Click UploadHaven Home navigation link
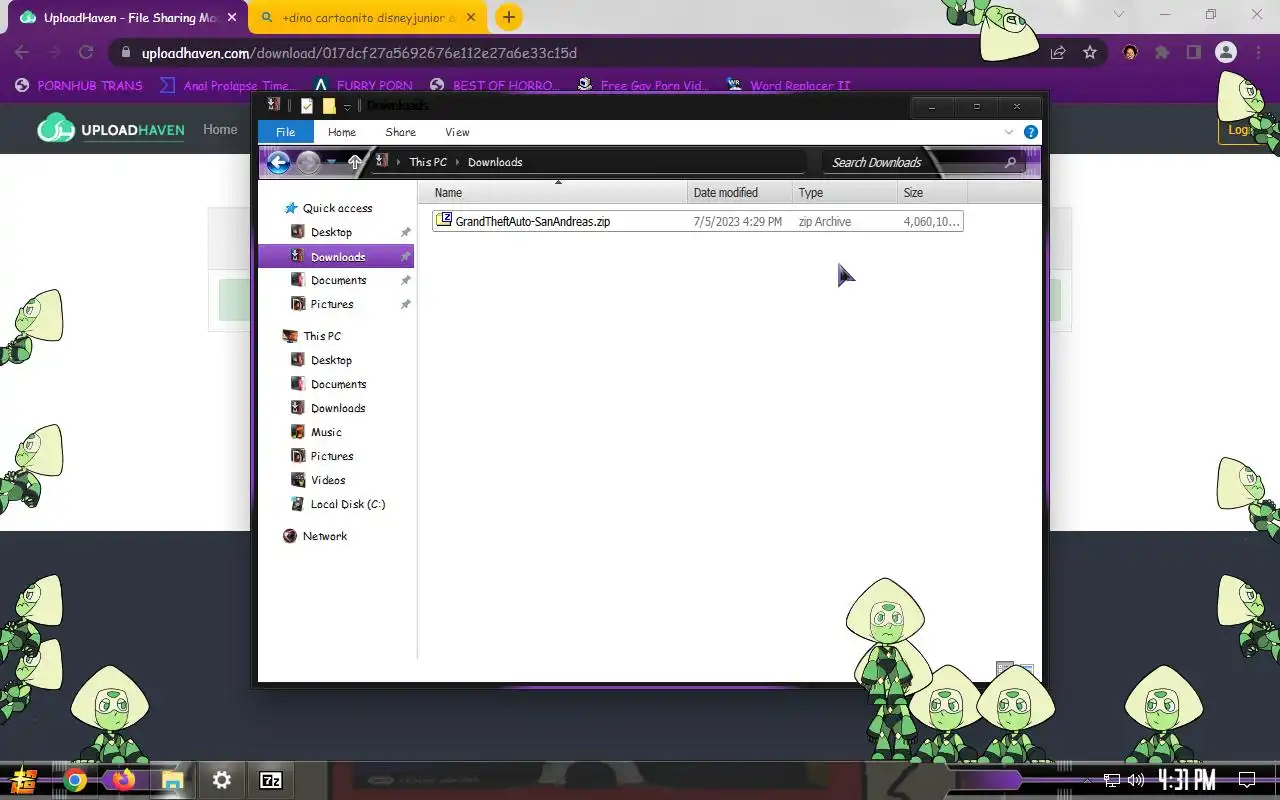 pyautogui.click(x=220, y=129)
